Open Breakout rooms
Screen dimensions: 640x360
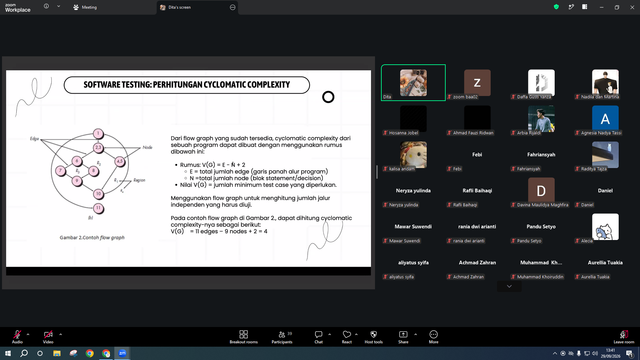[244, 337]
